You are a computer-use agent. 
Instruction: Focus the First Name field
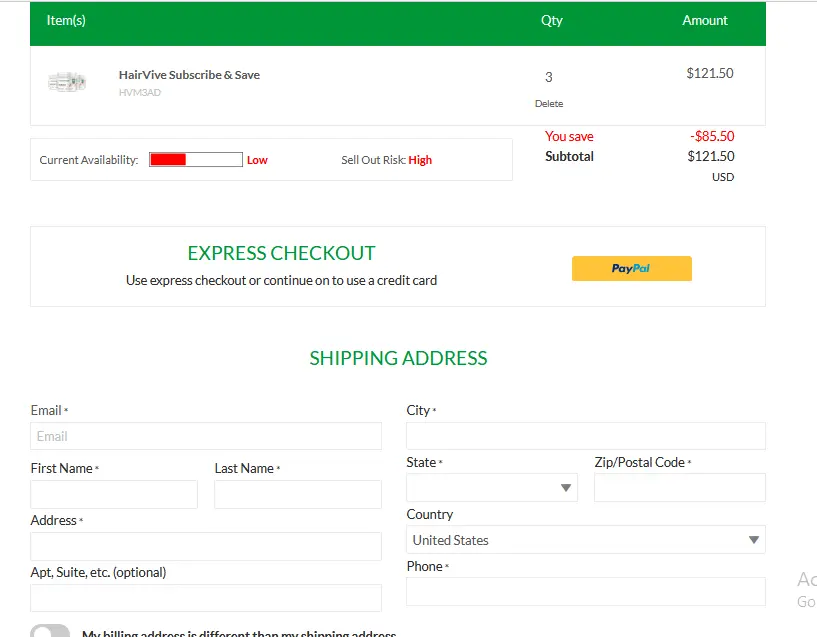point(114,494)
